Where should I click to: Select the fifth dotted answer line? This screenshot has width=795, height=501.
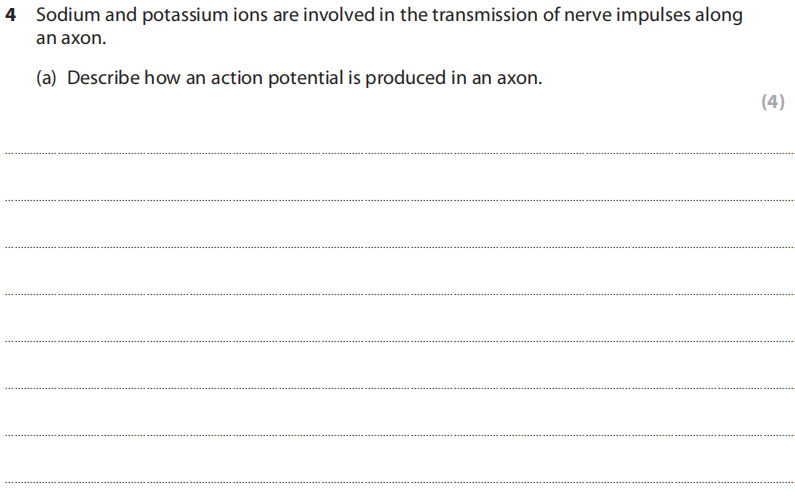click(x=400, y=341)
